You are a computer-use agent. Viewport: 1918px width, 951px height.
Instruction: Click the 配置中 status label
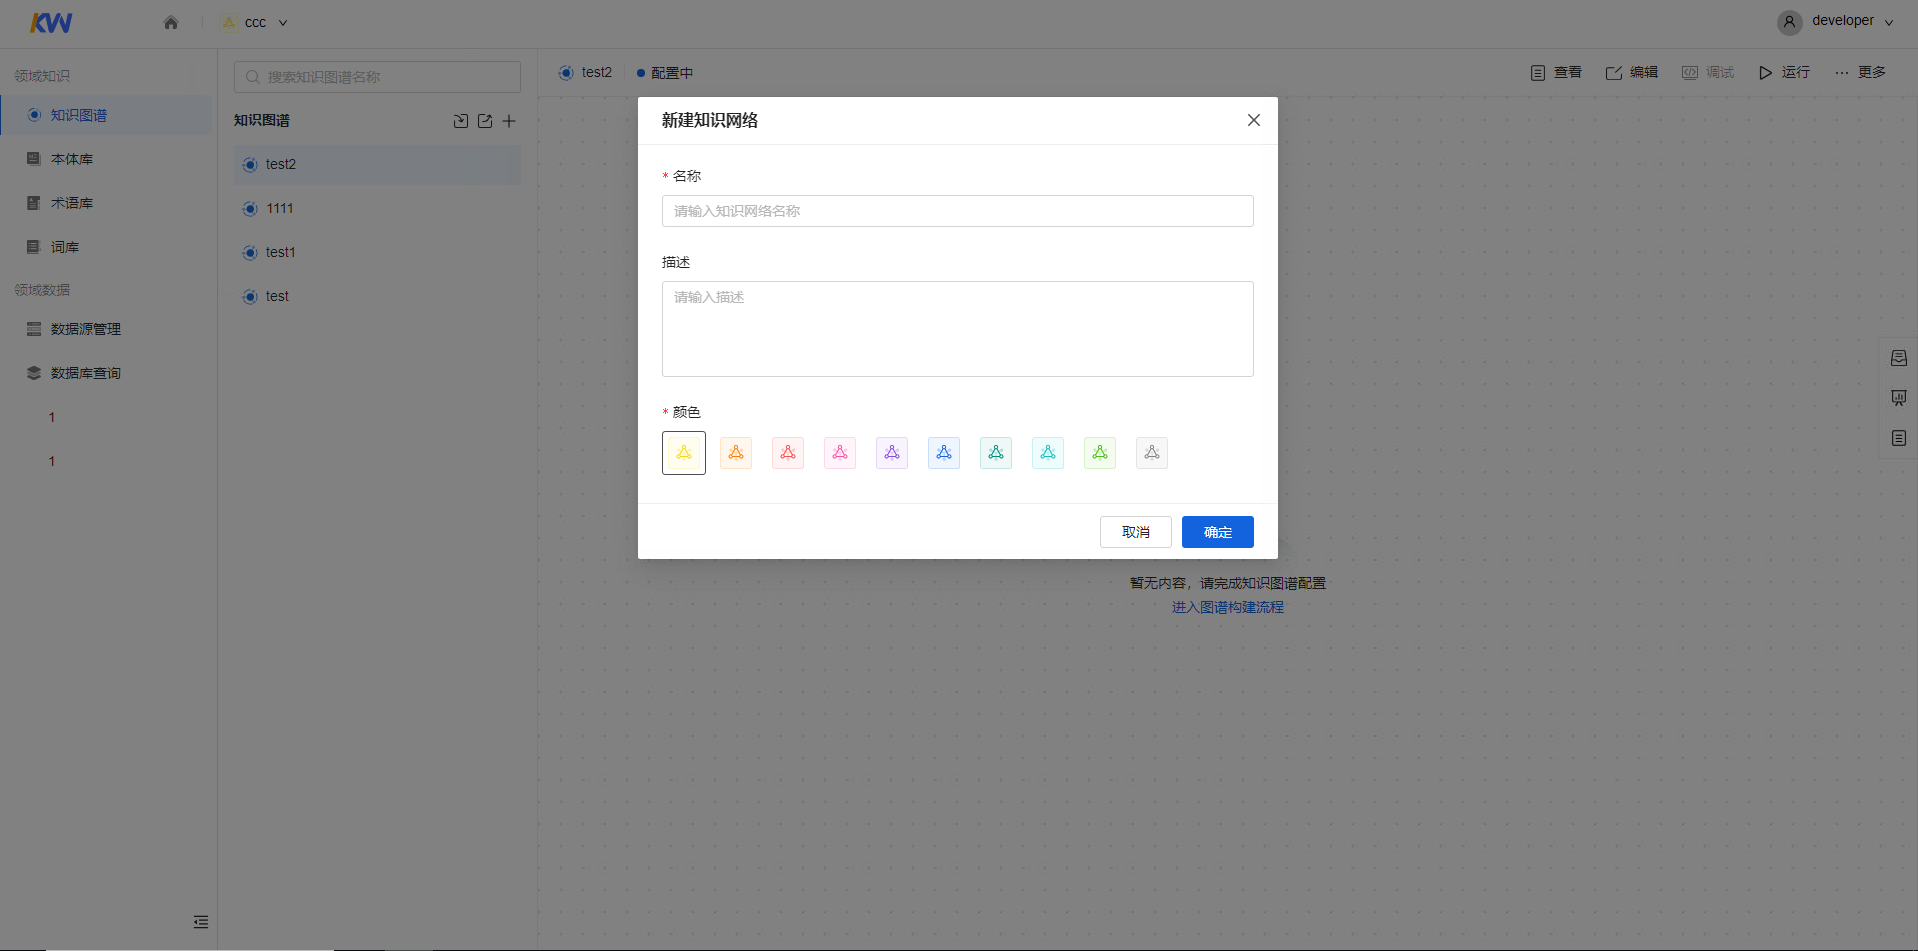coord(672,72)
